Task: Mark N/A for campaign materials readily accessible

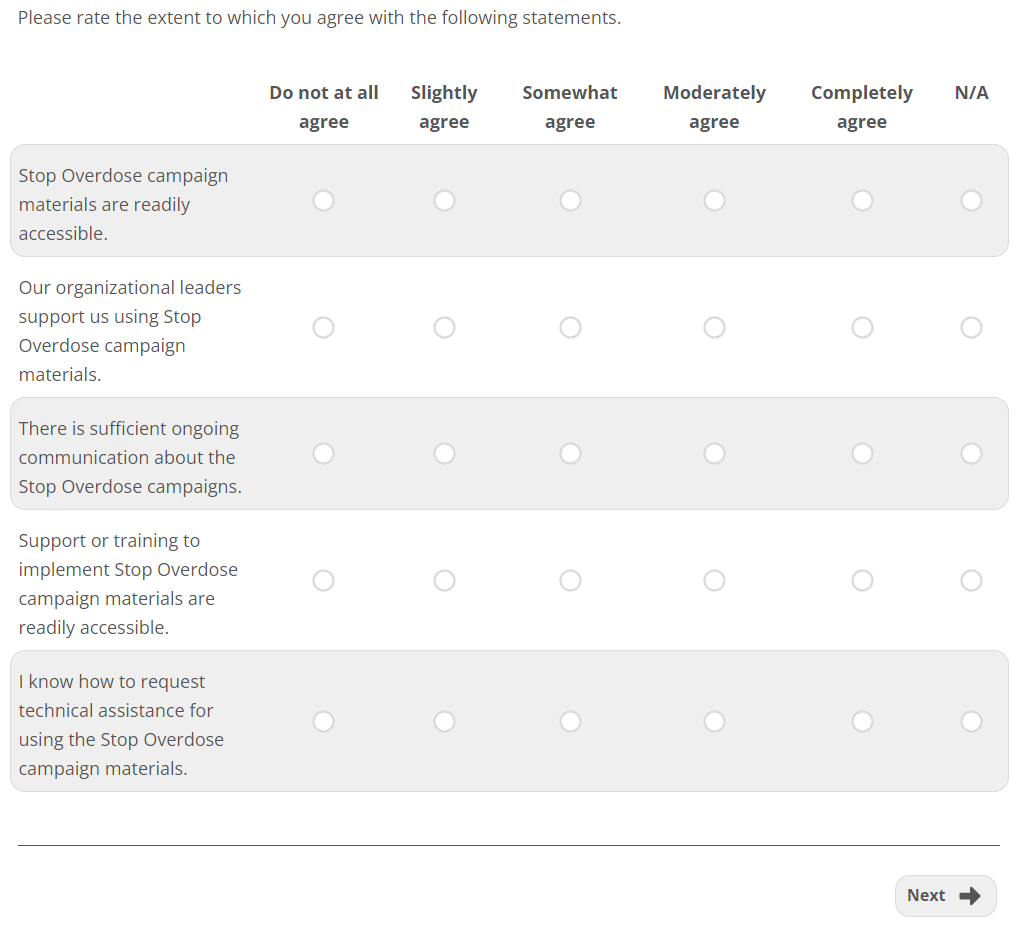Action: coord(971,201)
